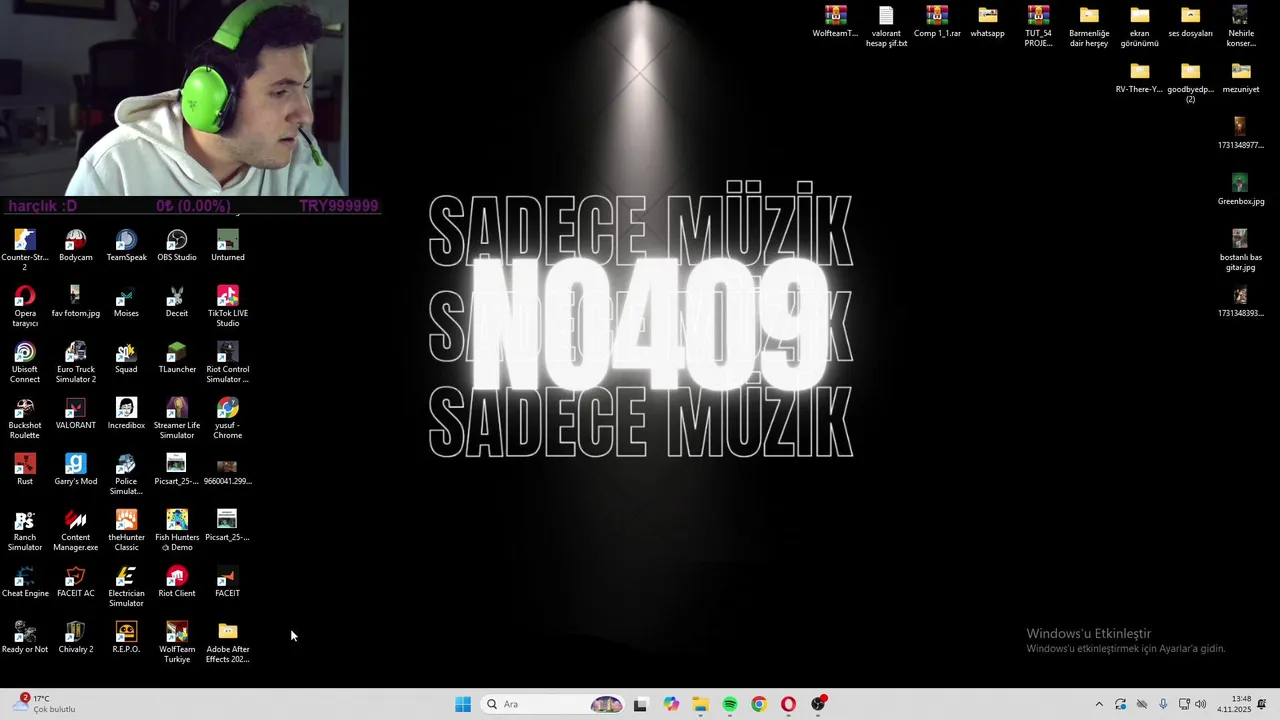1280x720 pixels.
Task: Select the Squad desktop icon
Action: [x=126, y=358]
